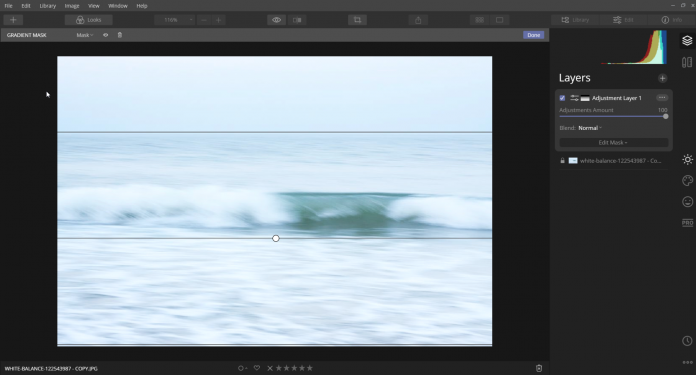The height and width of the screenshot is (375, 696).
Task: Mark photo as favorite with heart icon
Action: point(257,368)
